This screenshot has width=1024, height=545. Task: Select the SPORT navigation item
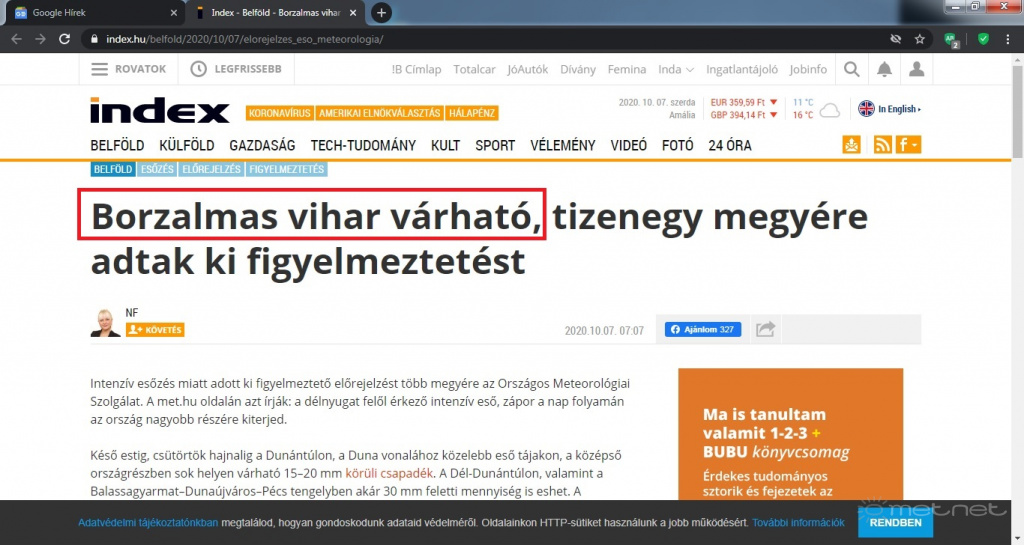point(495,145)
